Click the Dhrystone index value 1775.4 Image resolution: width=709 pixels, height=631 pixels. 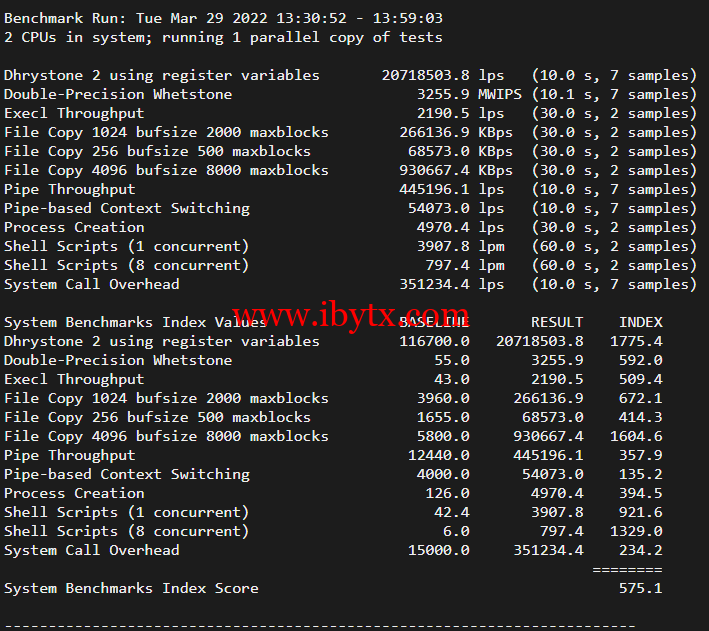636,341
